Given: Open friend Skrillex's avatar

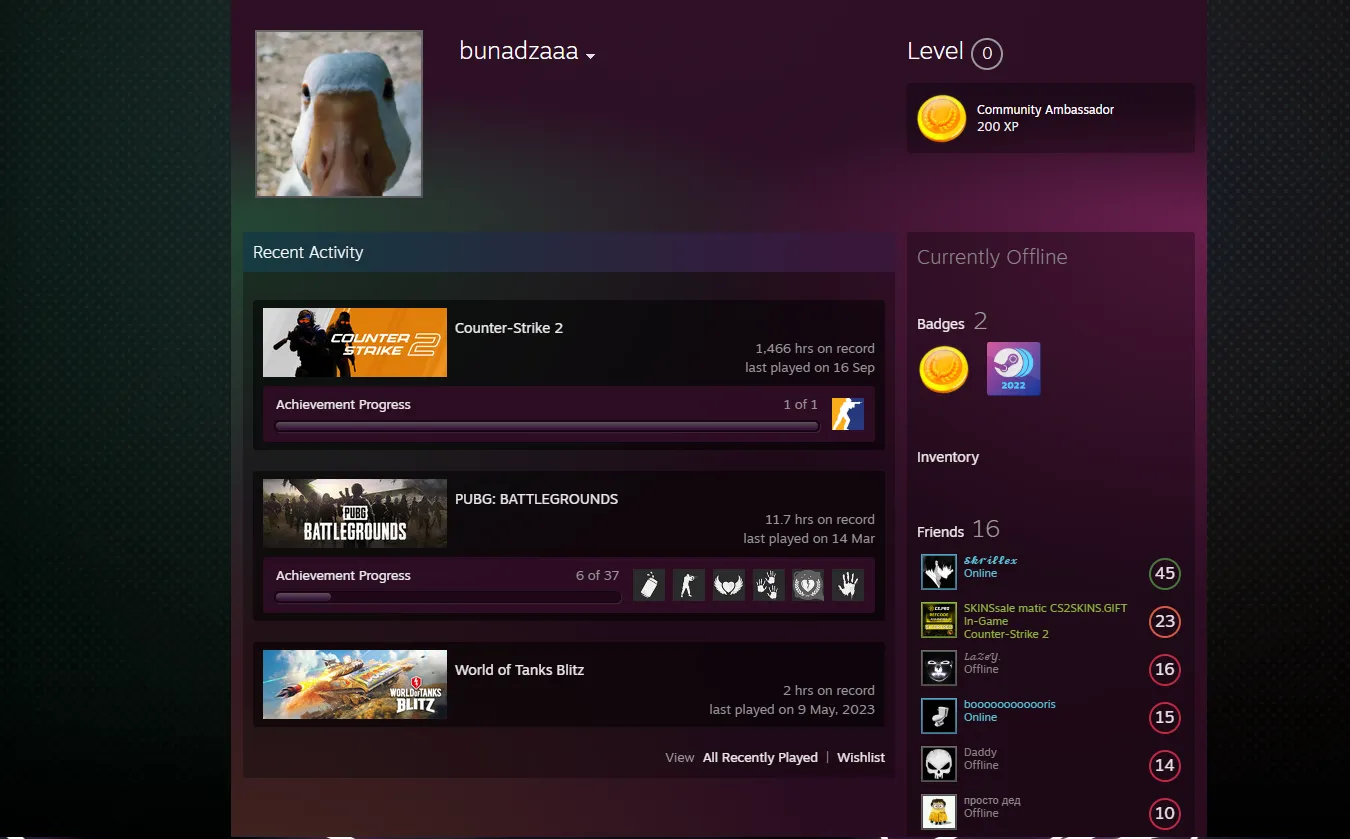Looking at the screenshot, I should pos(939,573).
